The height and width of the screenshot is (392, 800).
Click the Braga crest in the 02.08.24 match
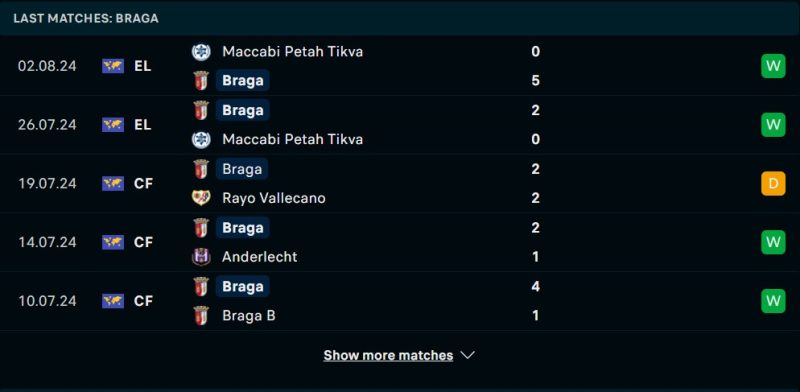tap(201, 81)
